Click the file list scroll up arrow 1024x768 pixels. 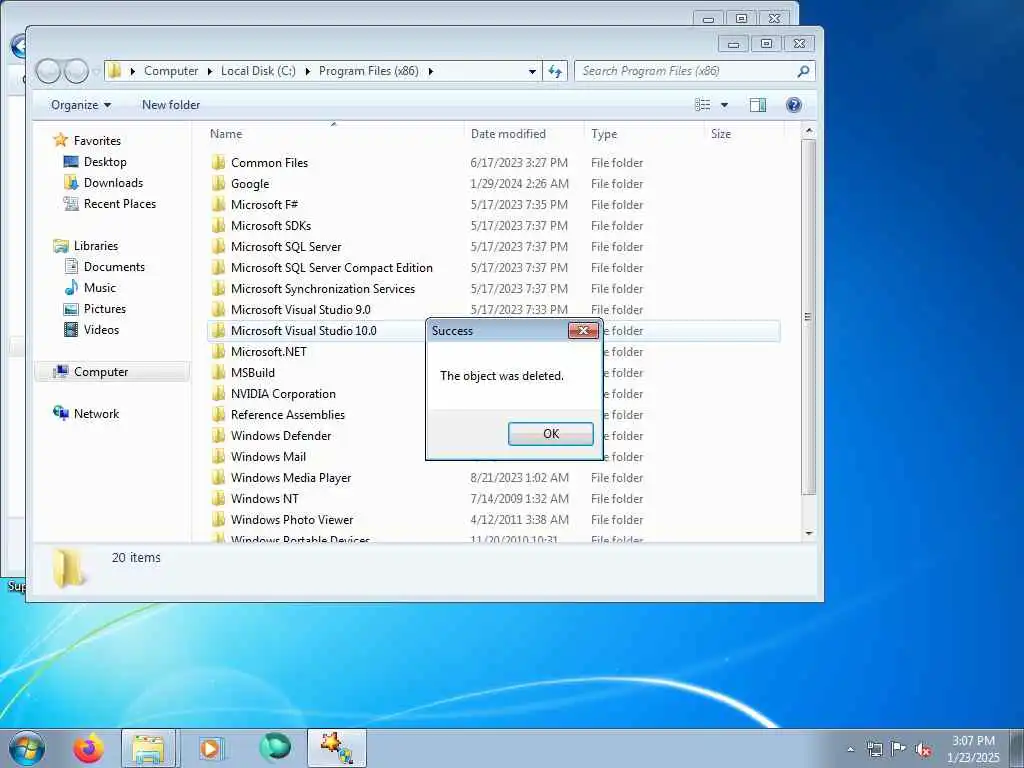[x=809, y=131]
